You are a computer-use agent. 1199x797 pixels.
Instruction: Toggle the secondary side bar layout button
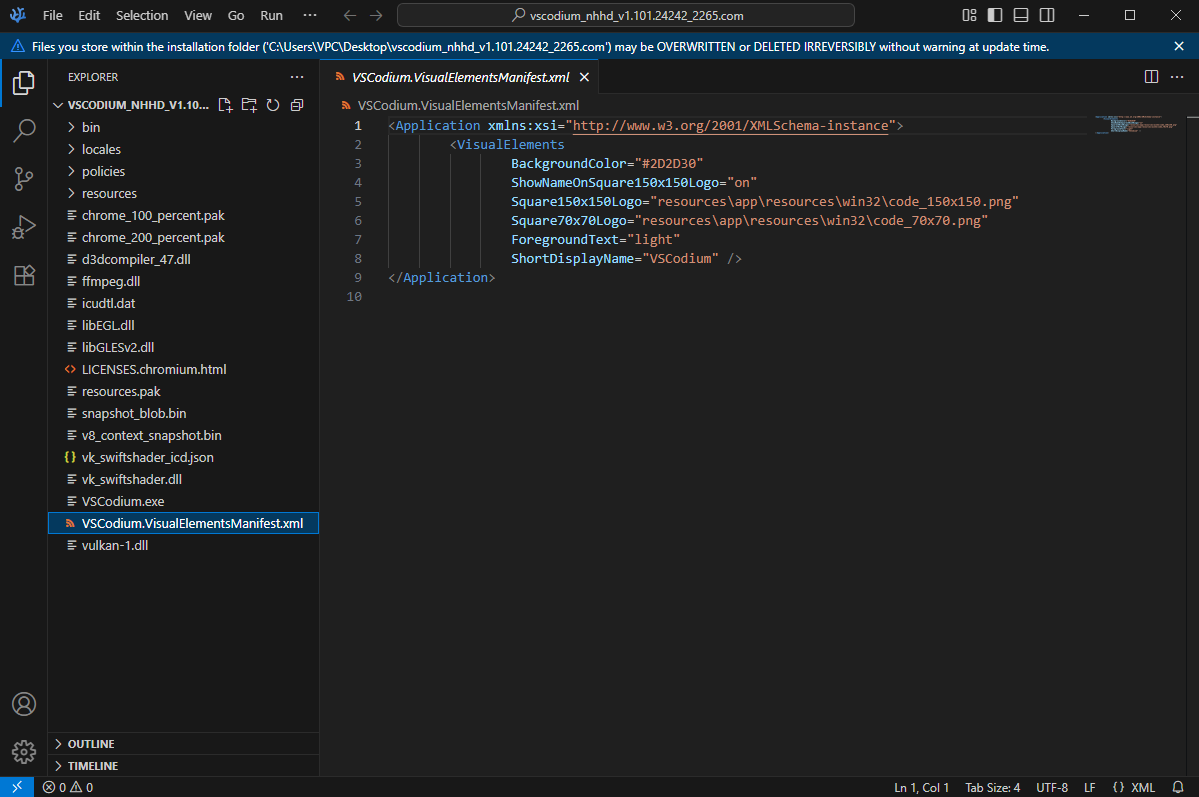click(x=1047, y=15)
